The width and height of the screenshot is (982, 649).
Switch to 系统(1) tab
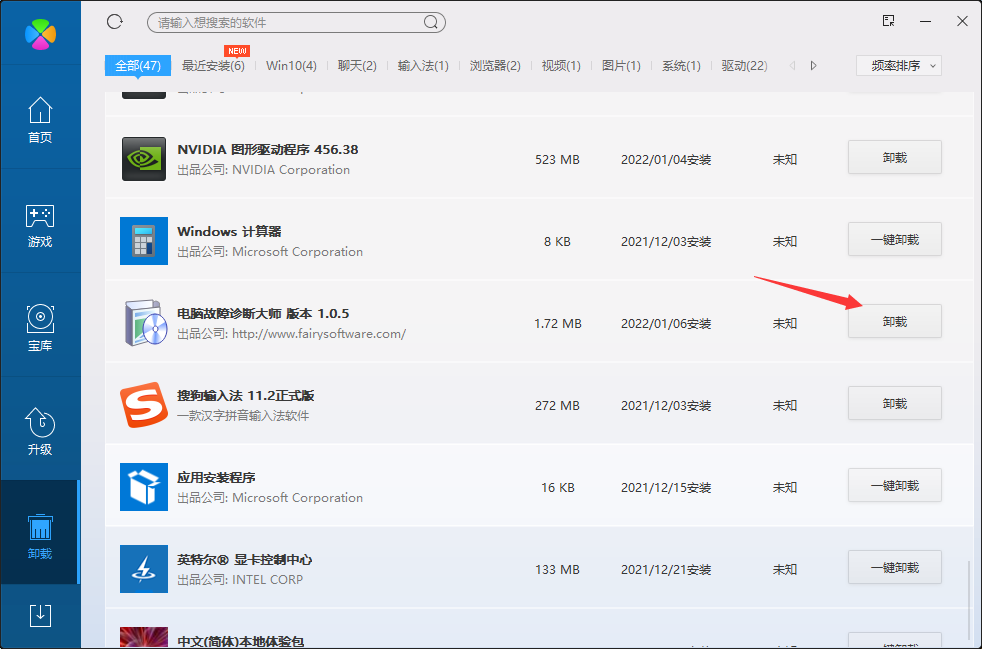(681, 66)
